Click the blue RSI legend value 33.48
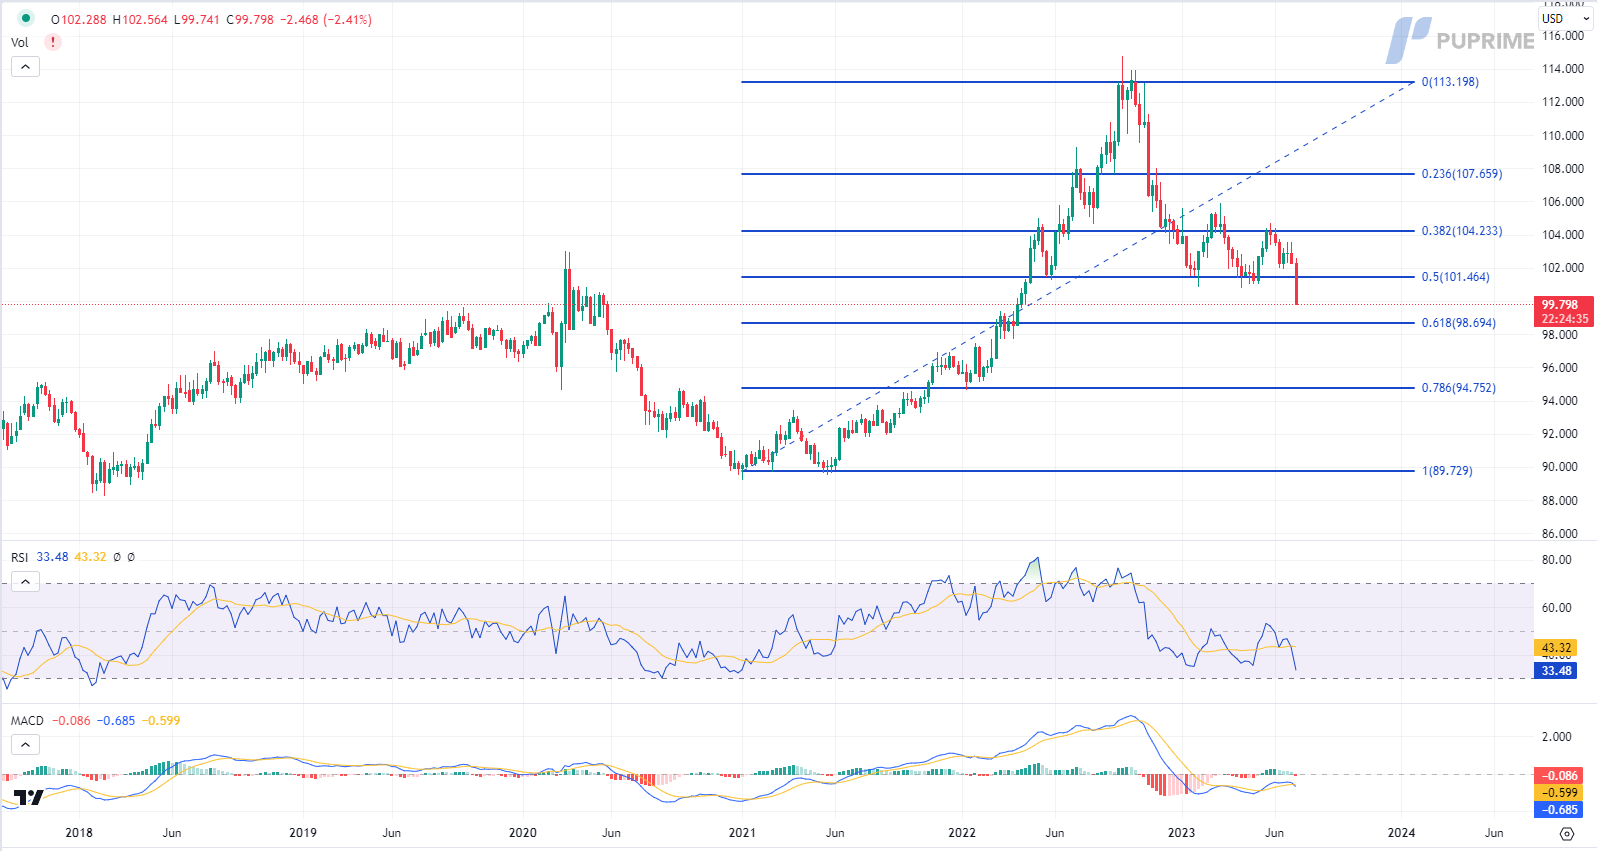 click(x=52, y=557)
